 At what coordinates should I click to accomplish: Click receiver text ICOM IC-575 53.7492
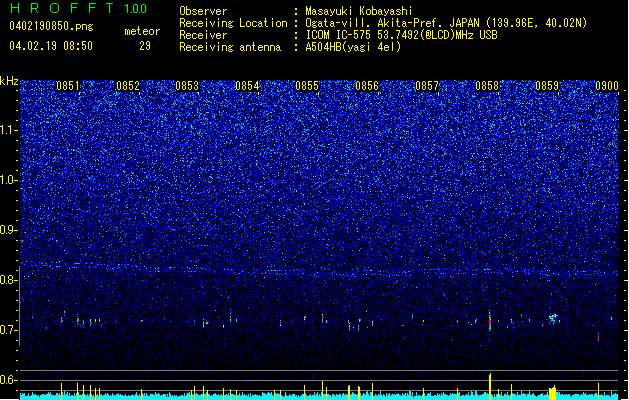(401, 35)
